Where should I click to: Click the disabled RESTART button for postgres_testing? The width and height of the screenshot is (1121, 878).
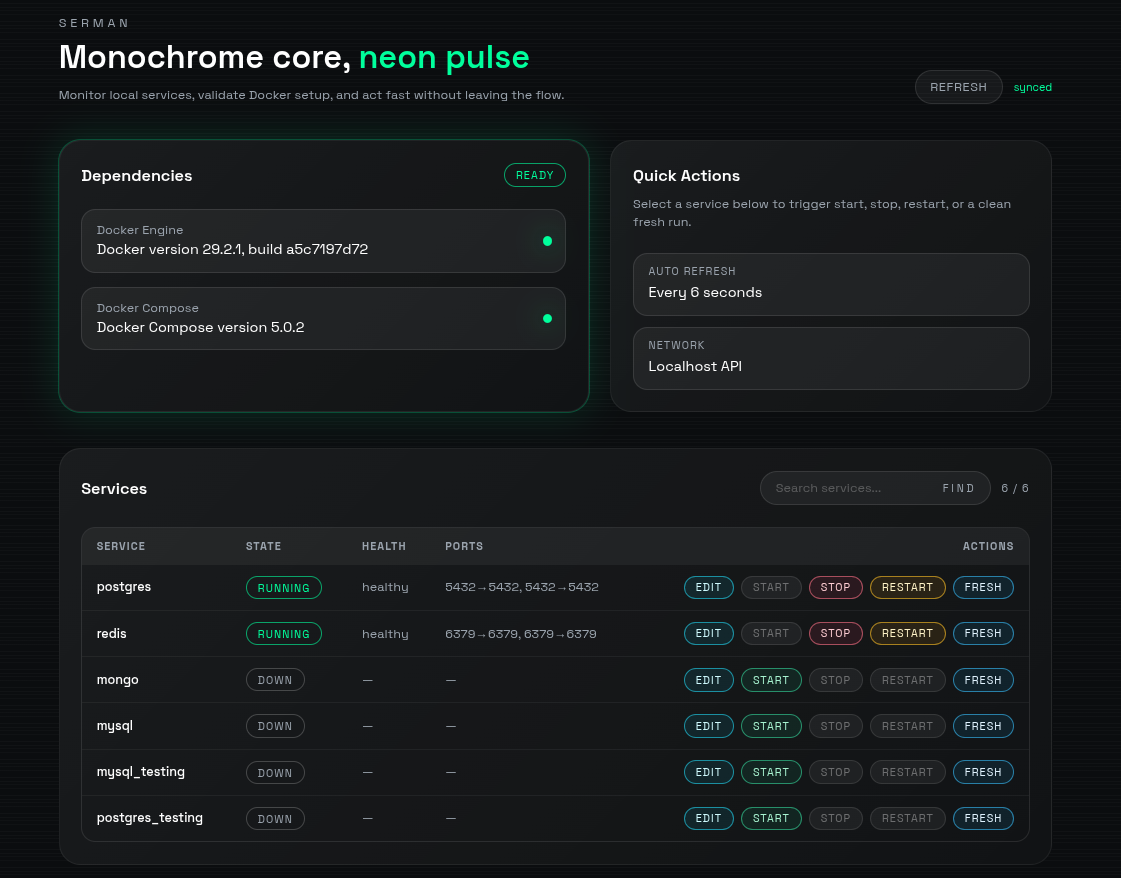(x=907, y=818)
